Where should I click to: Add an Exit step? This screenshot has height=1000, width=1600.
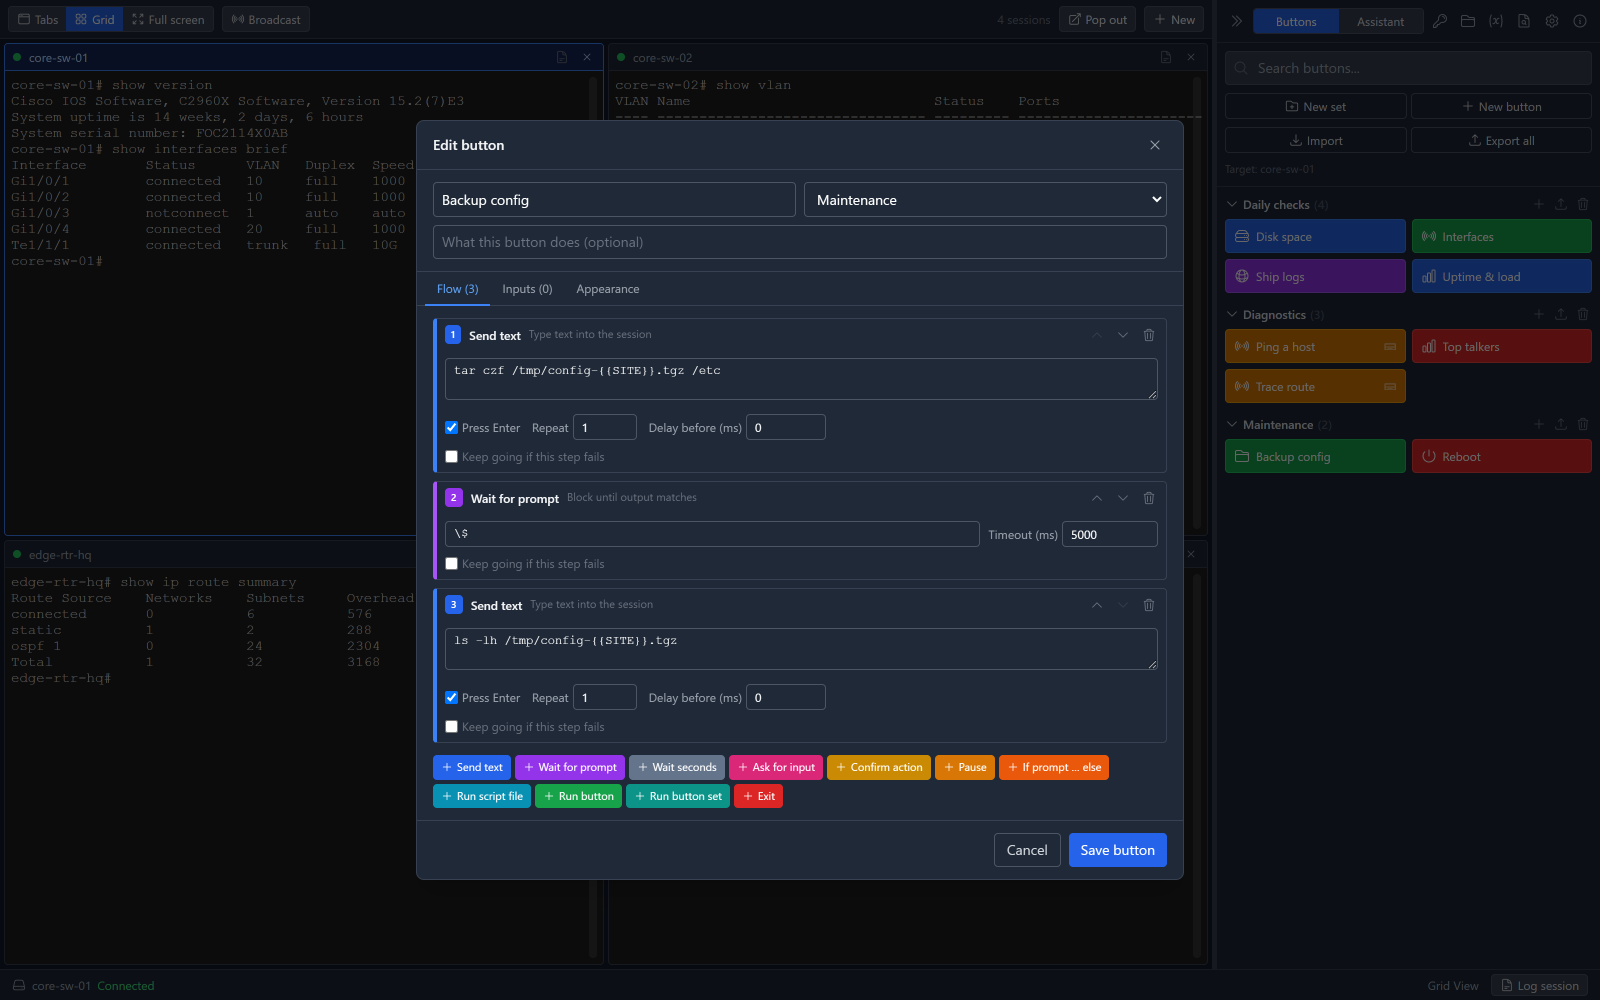758,796
